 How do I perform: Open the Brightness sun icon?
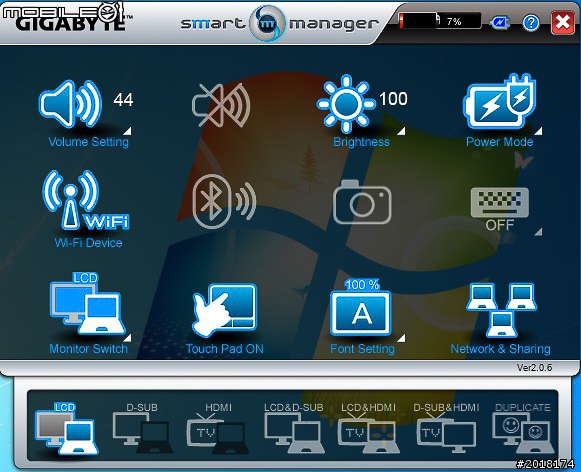[x=346, y=104]
